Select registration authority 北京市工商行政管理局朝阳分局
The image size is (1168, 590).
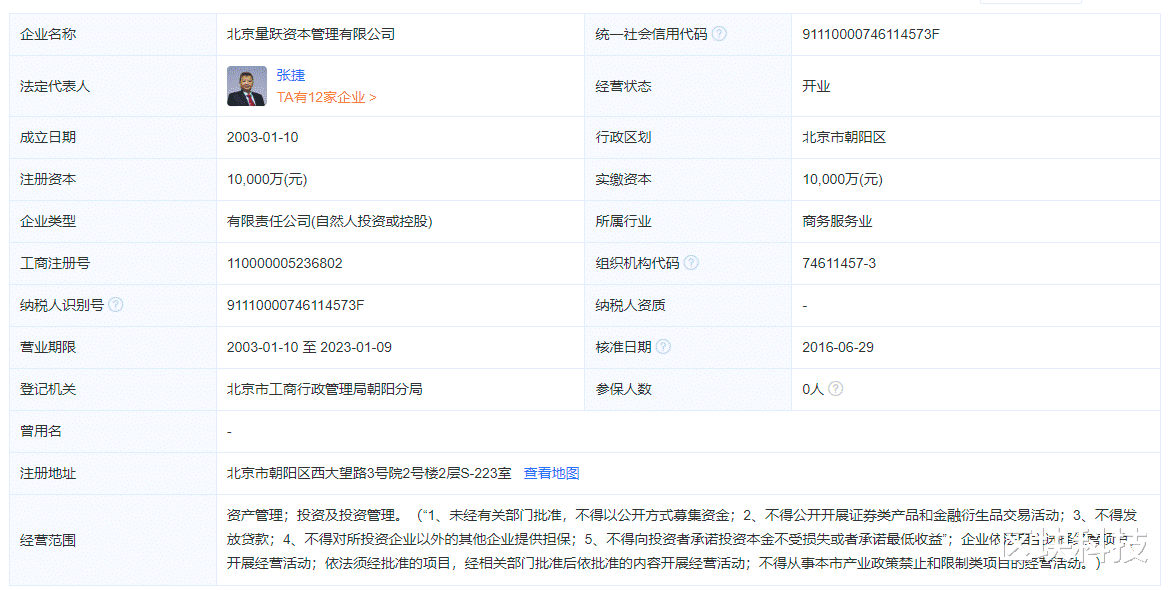click(x=324, y=389)
